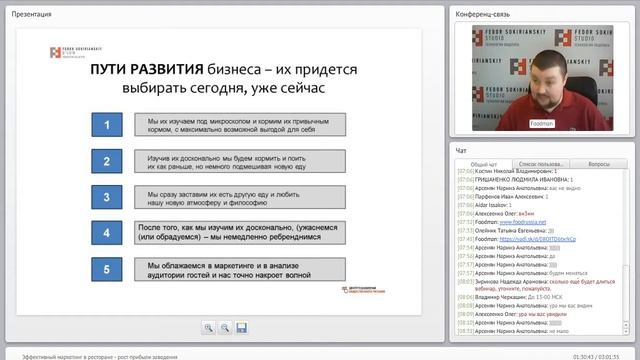Click Арсенян message 'вас не видно'
Viewport: 640px width, 360px height.
point(565,188)
